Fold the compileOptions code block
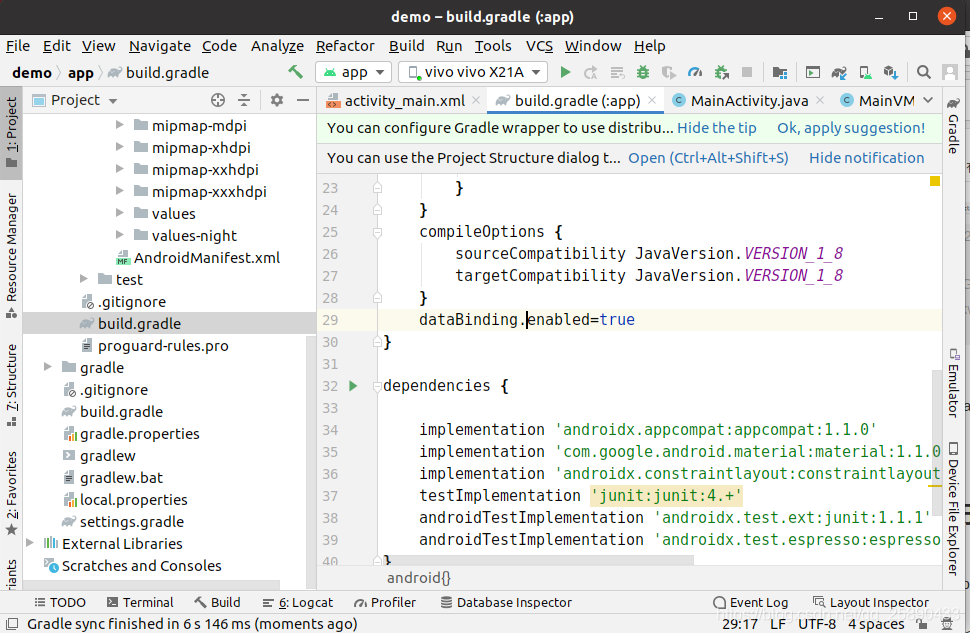Screen dimensions: 970x633 point(377,232)
